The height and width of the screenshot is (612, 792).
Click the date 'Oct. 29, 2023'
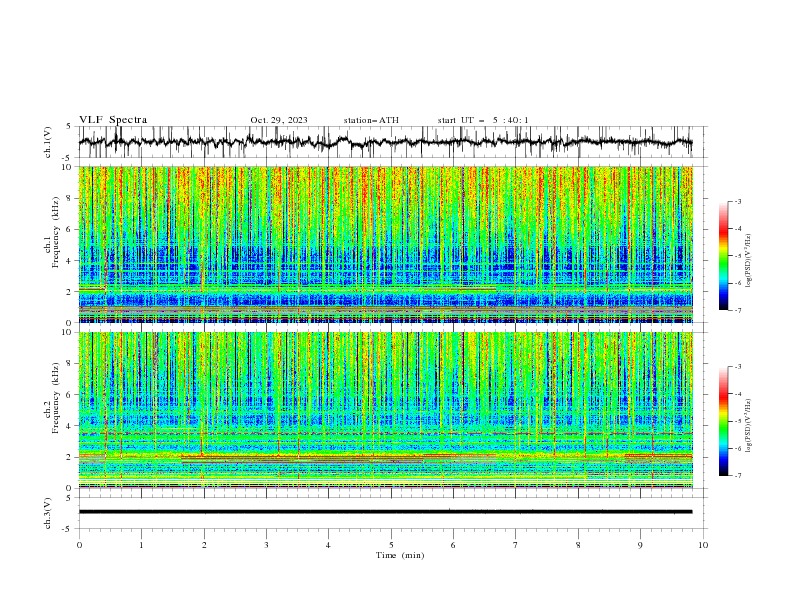pos(279,120)
